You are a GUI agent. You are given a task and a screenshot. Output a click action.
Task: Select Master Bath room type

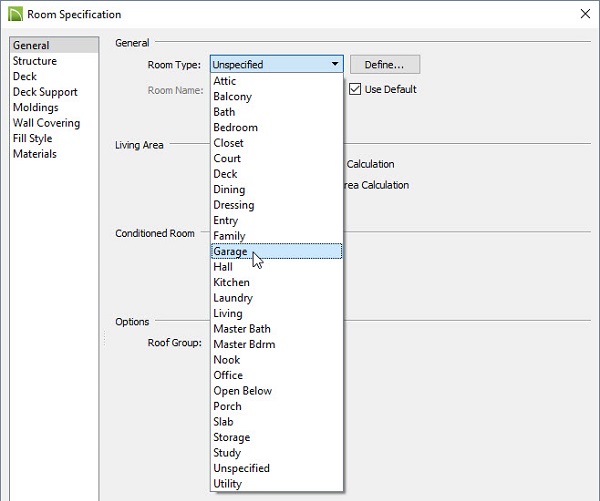click(276, 329)
